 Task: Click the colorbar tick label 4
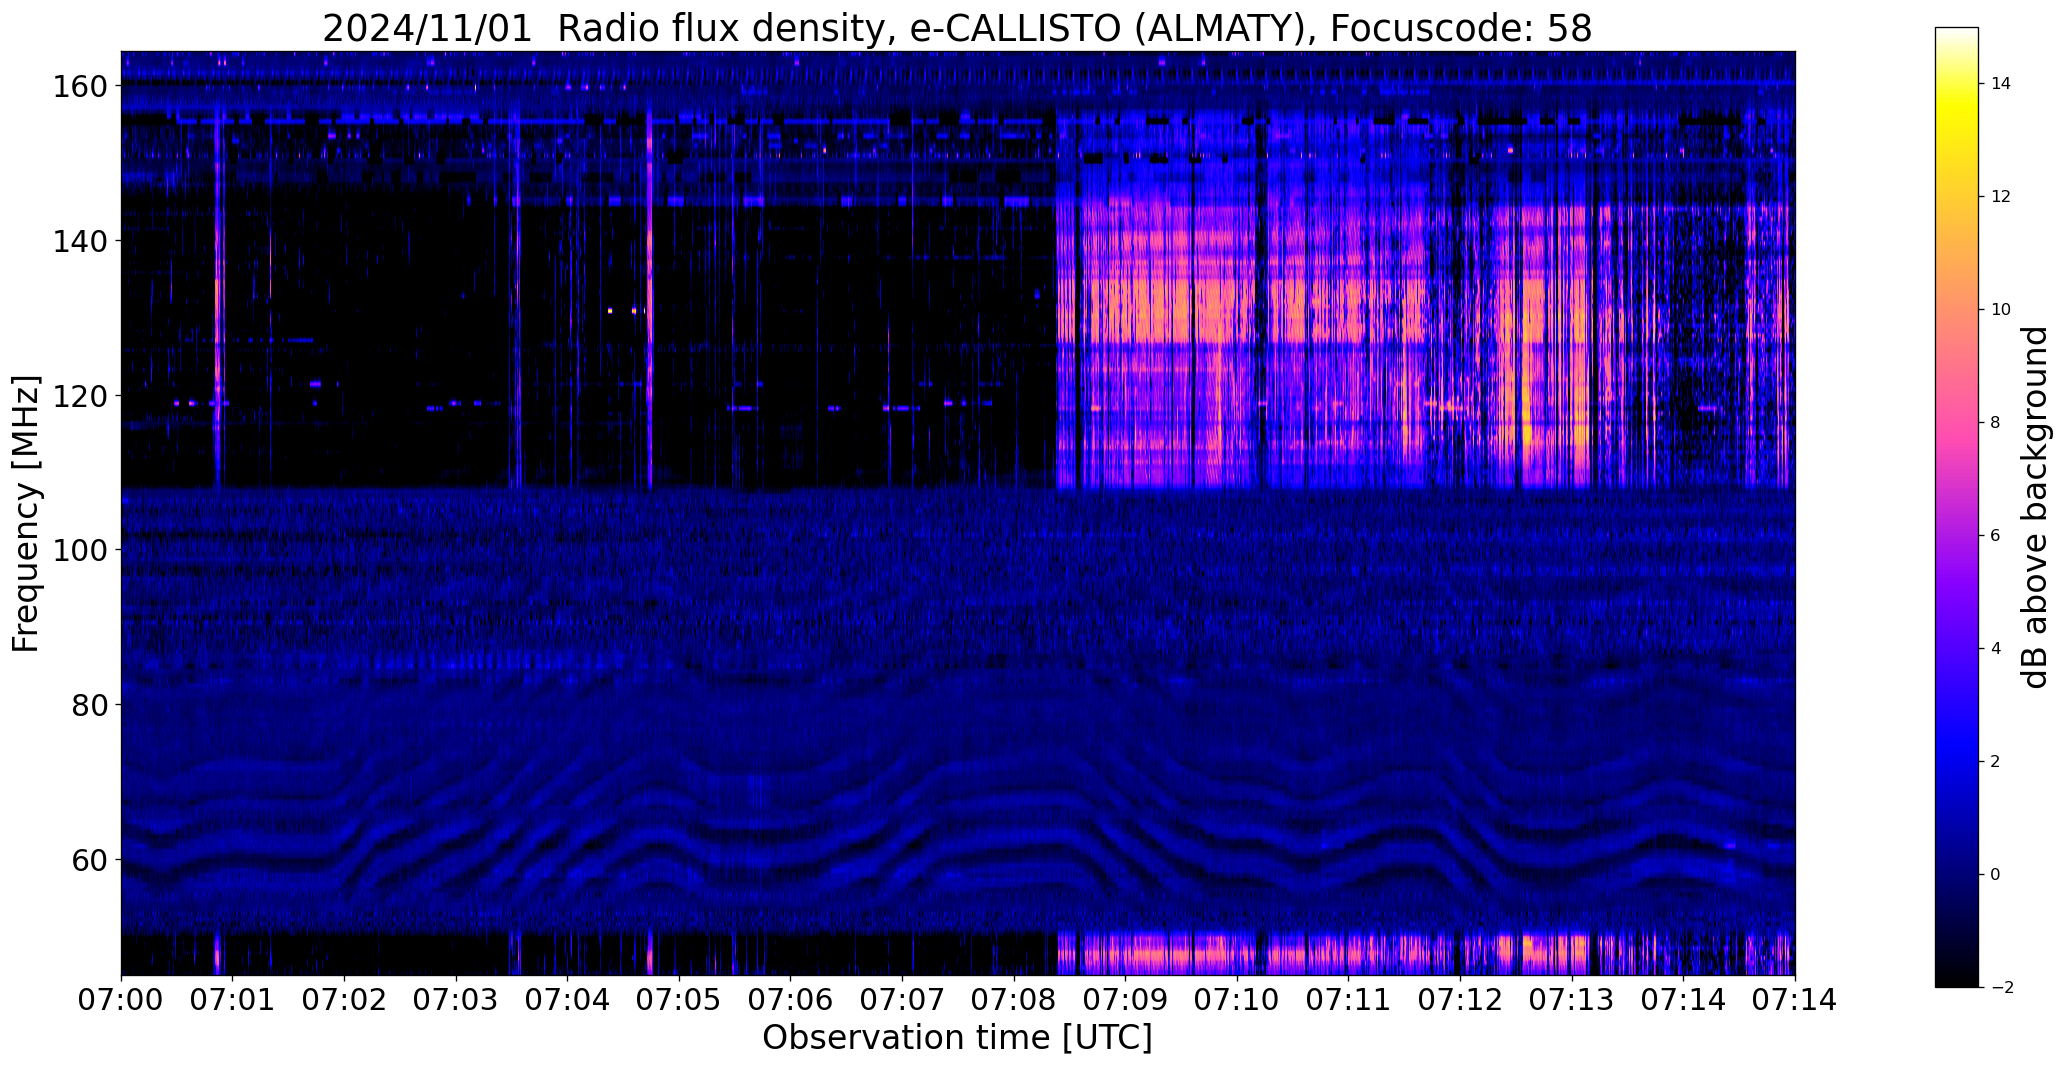[1996, 649]
